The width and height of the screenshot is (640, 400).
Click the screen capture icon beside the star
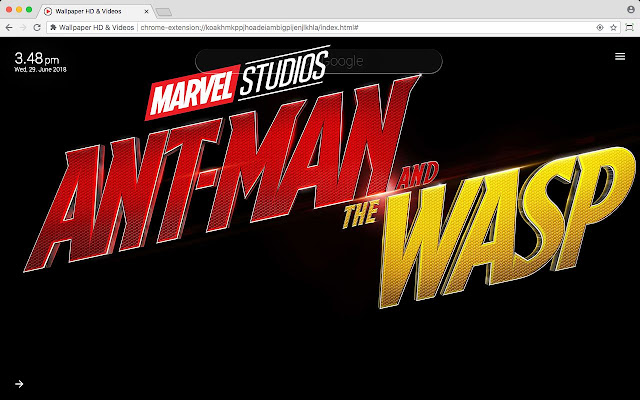[630, 28]
